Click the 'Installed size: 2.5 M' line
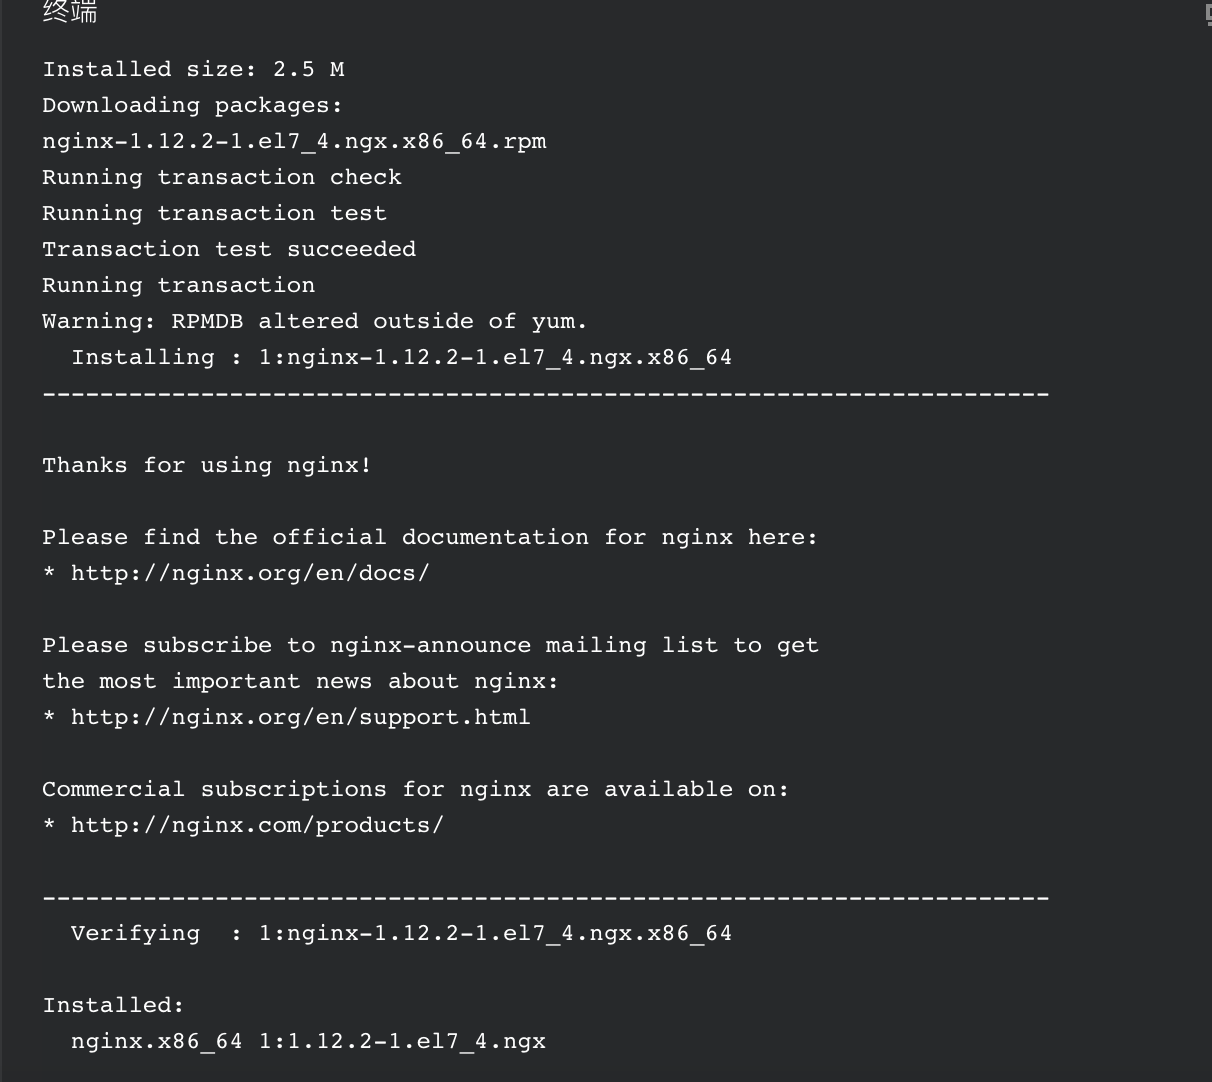 coord(193,69)
